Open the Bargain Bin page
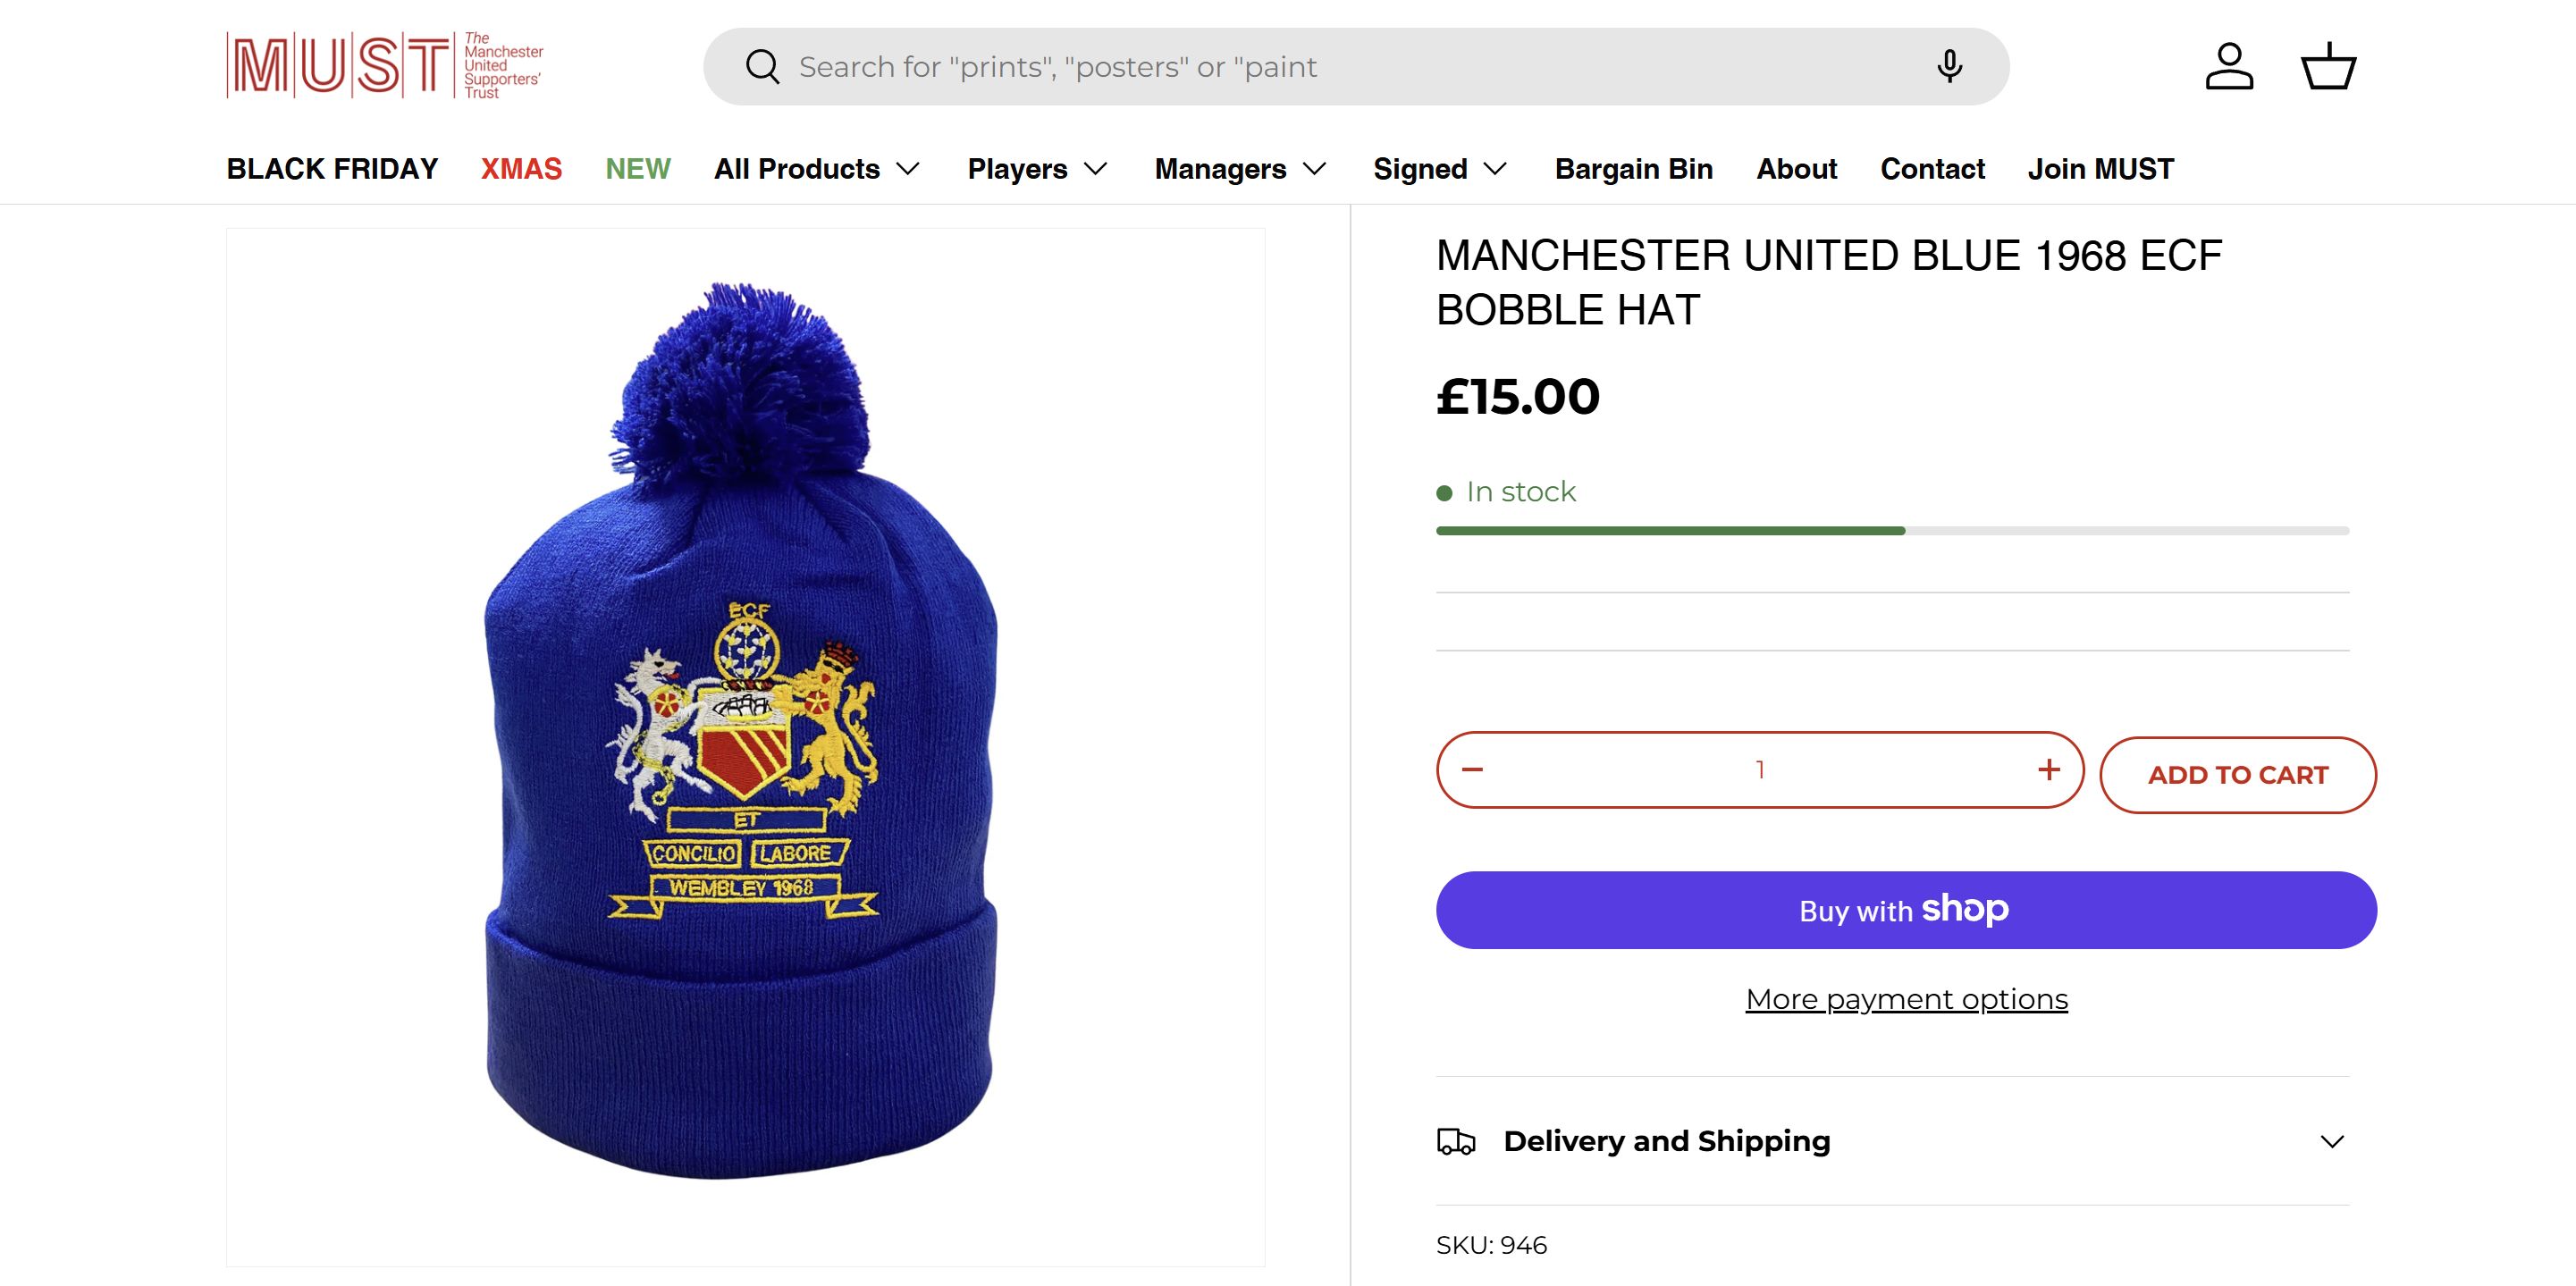 coord(1633,169)
